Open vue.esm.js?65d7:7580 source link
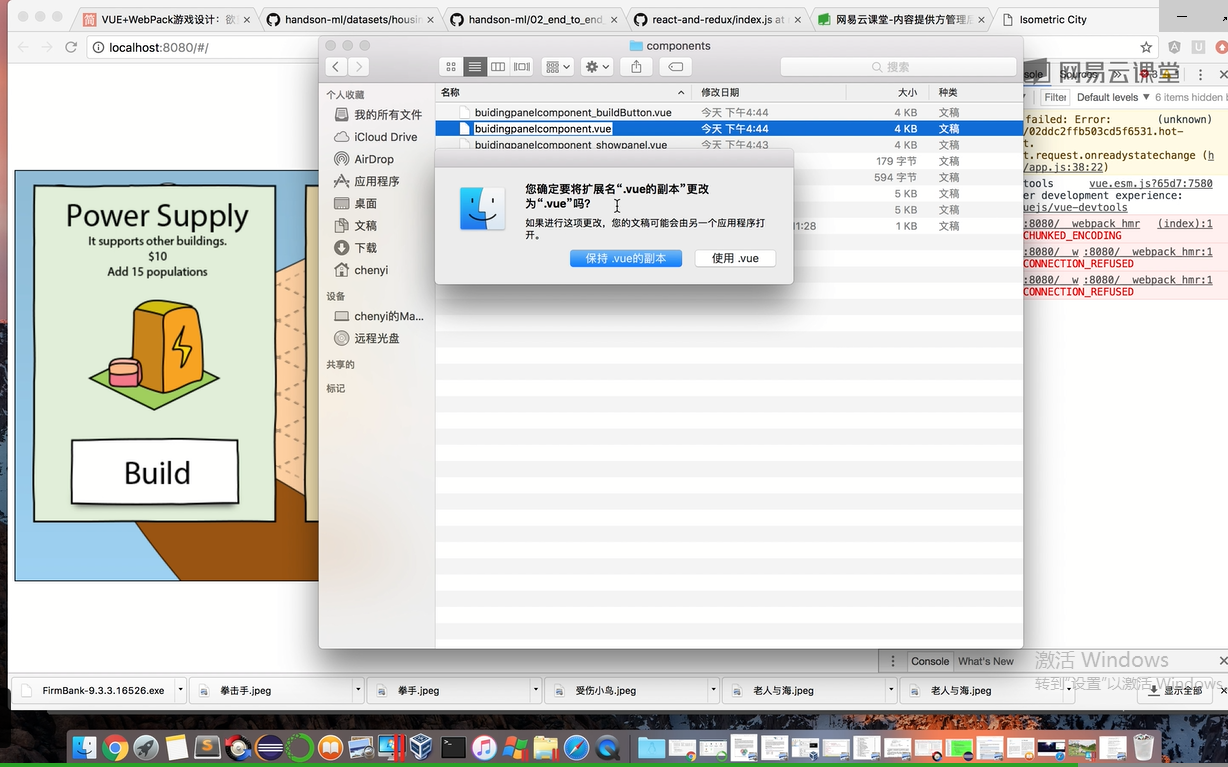1228x767 pixels. pyautogui.click(x=1150, y=184)
